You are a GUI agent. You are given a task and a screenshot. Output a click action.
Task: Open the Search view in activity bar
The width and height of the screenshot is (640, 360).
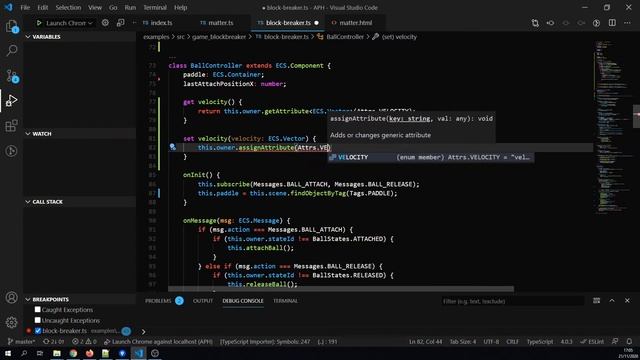pos(11,51)
